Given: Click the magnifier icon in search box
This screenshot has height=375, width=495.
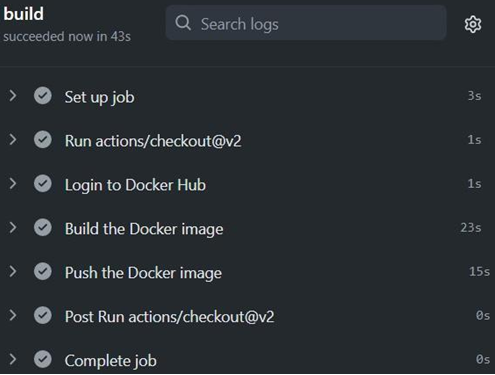Looking at the screenshot, I should (183, 23).
